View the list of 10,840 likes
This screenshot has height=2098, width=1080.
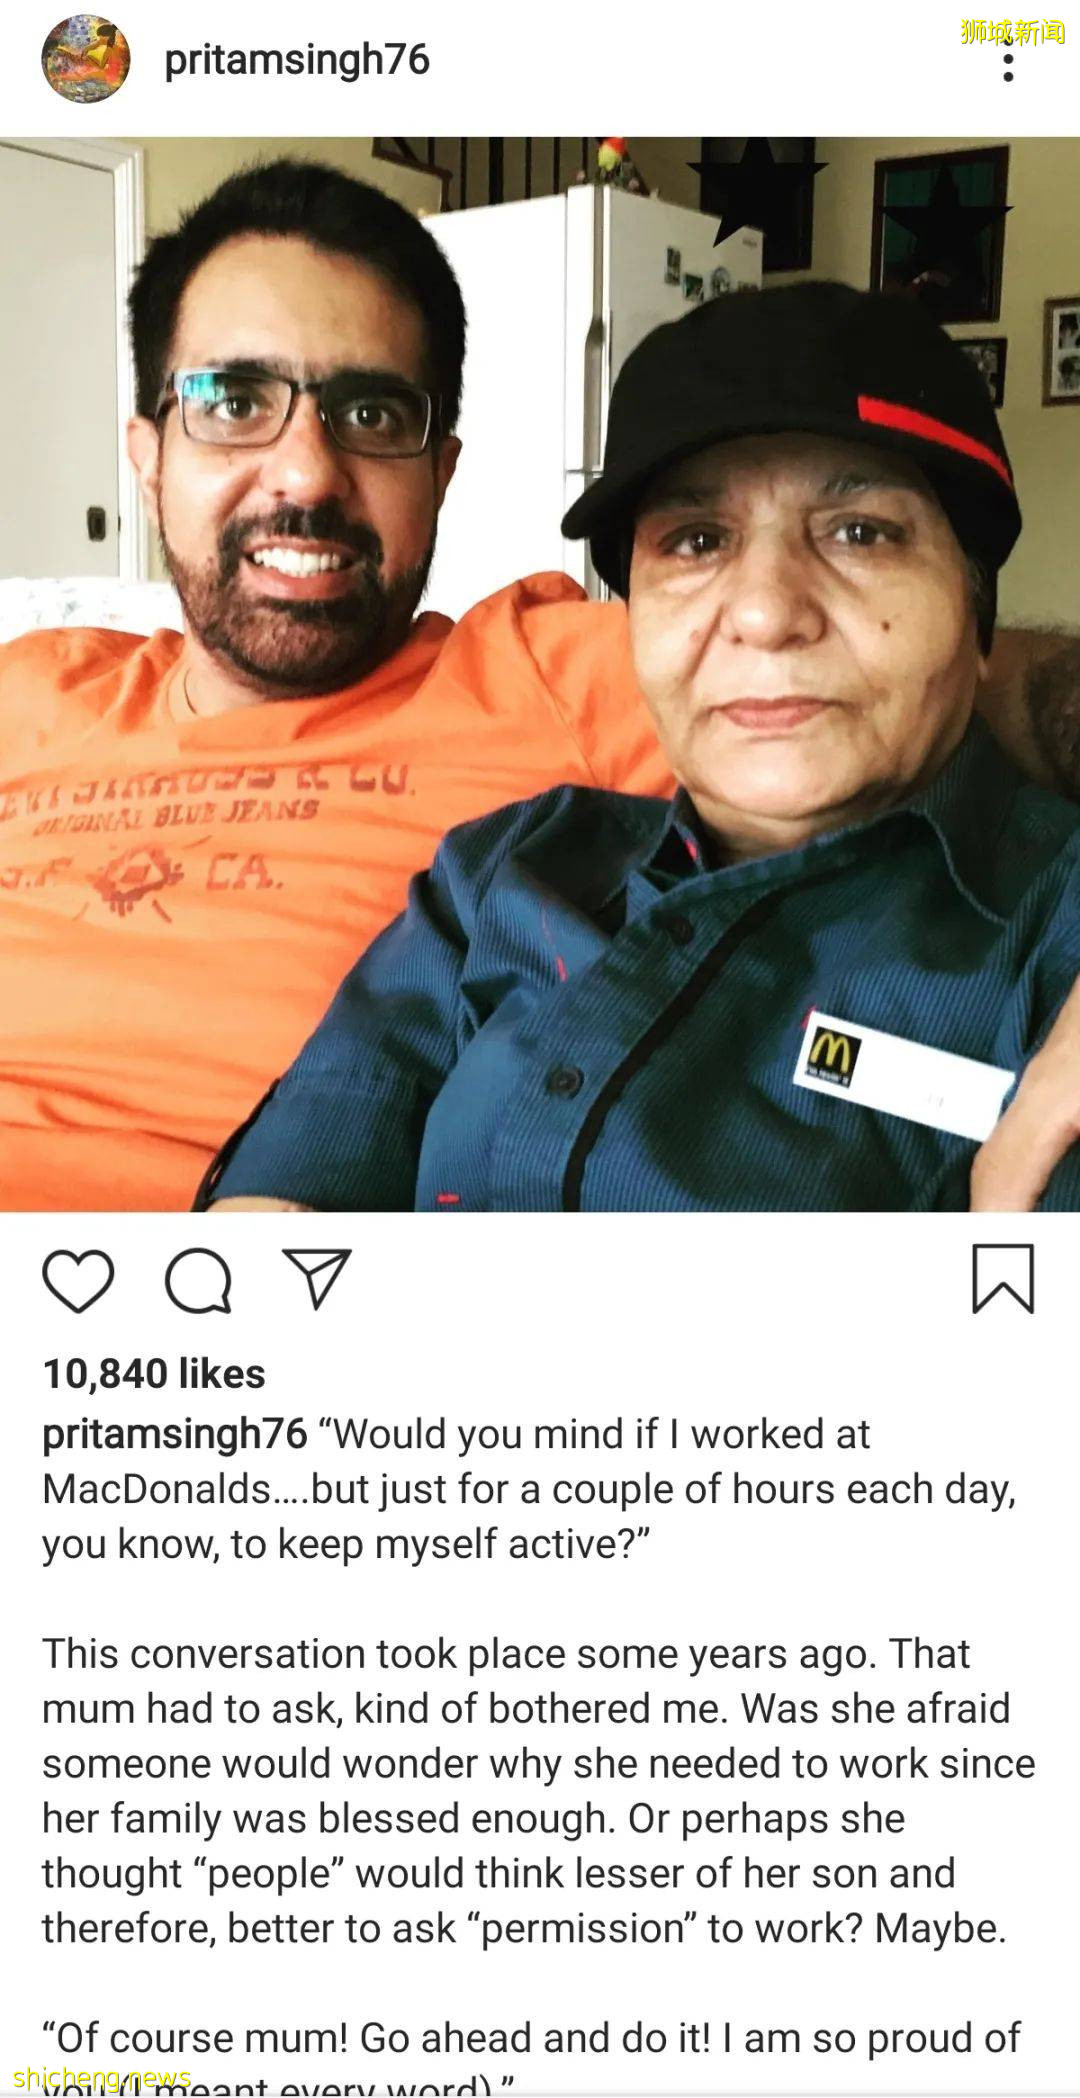[x=154, y=1374]
